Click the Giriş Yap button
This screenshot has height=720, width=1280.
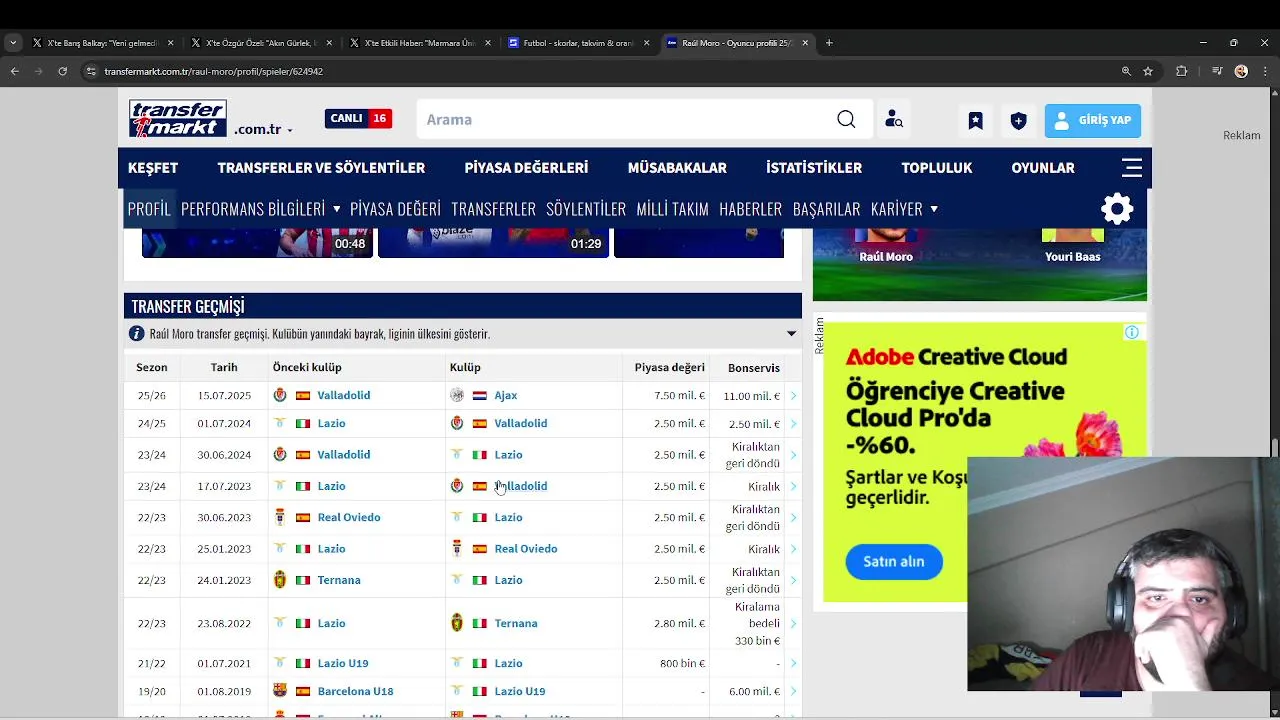1093,121
